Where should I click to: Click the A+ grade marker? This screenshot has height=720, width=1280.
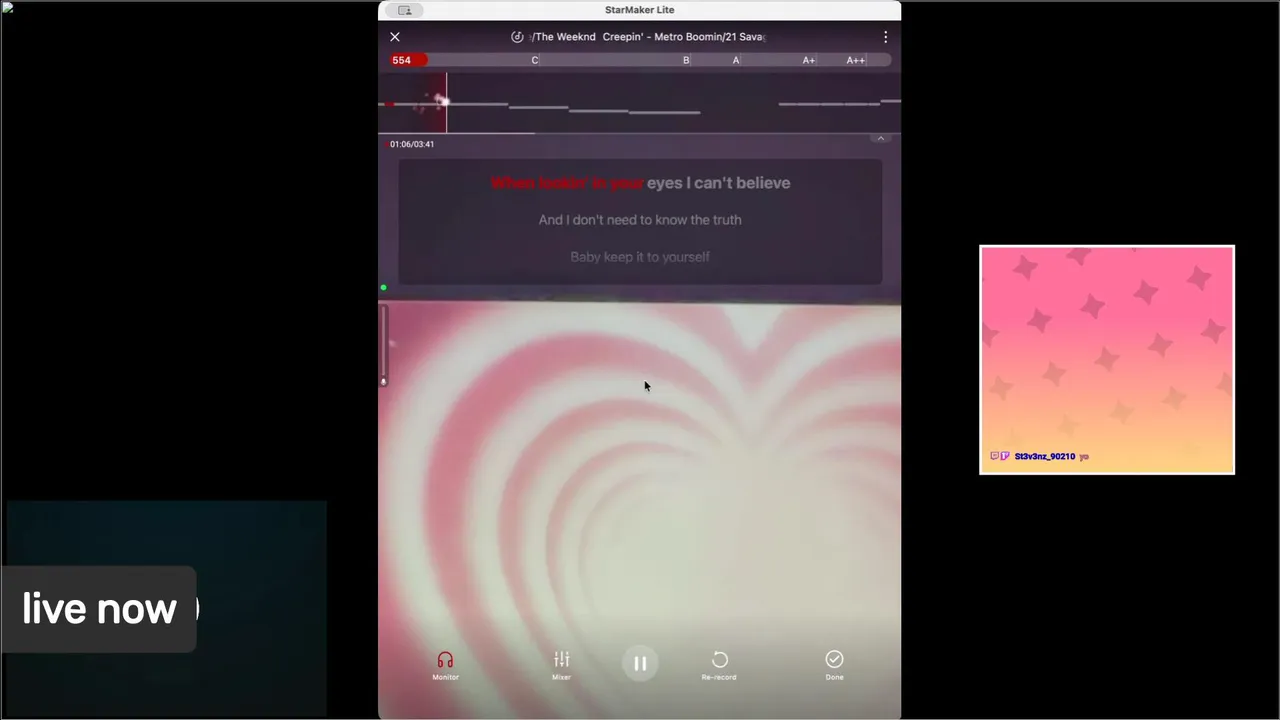(809, 60)
